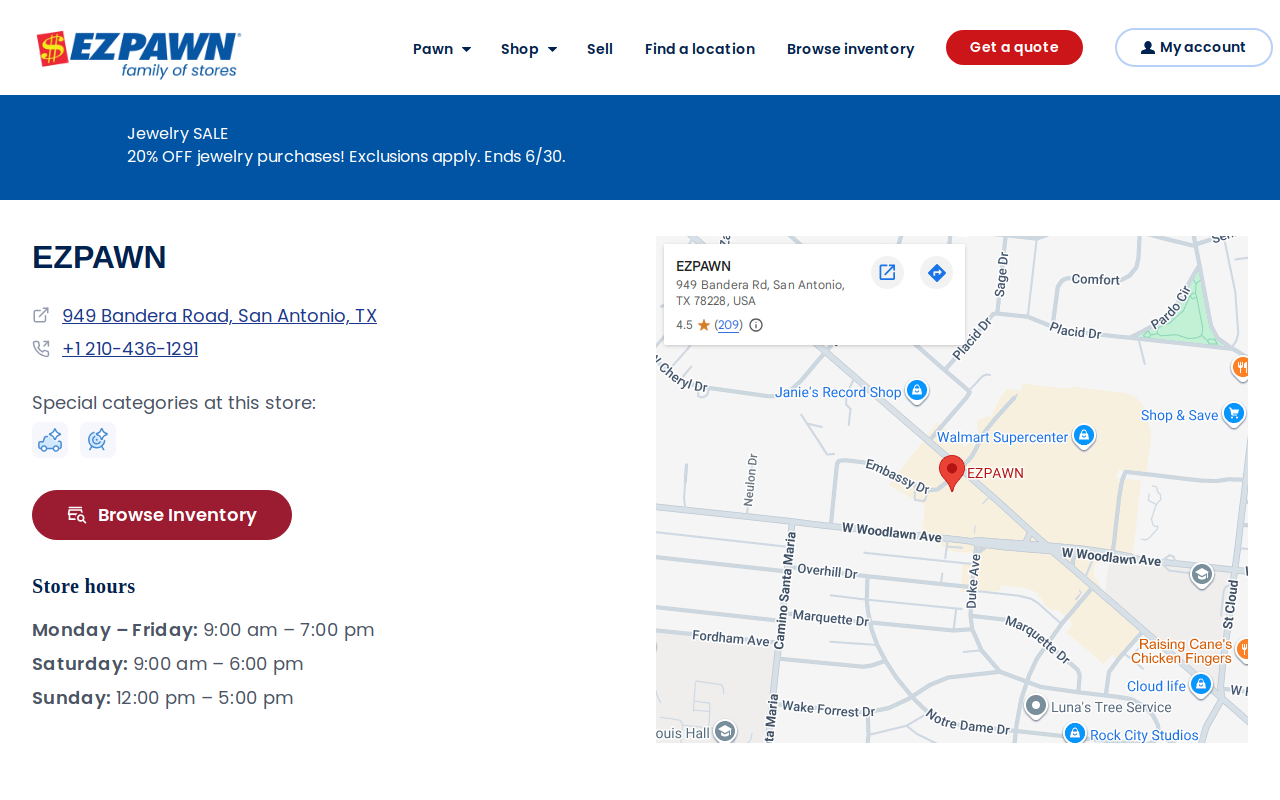Click Shop & Save map marker
Image resolution: width=1280 pixels, height=800 pixels.
[x=1234, y=414]
